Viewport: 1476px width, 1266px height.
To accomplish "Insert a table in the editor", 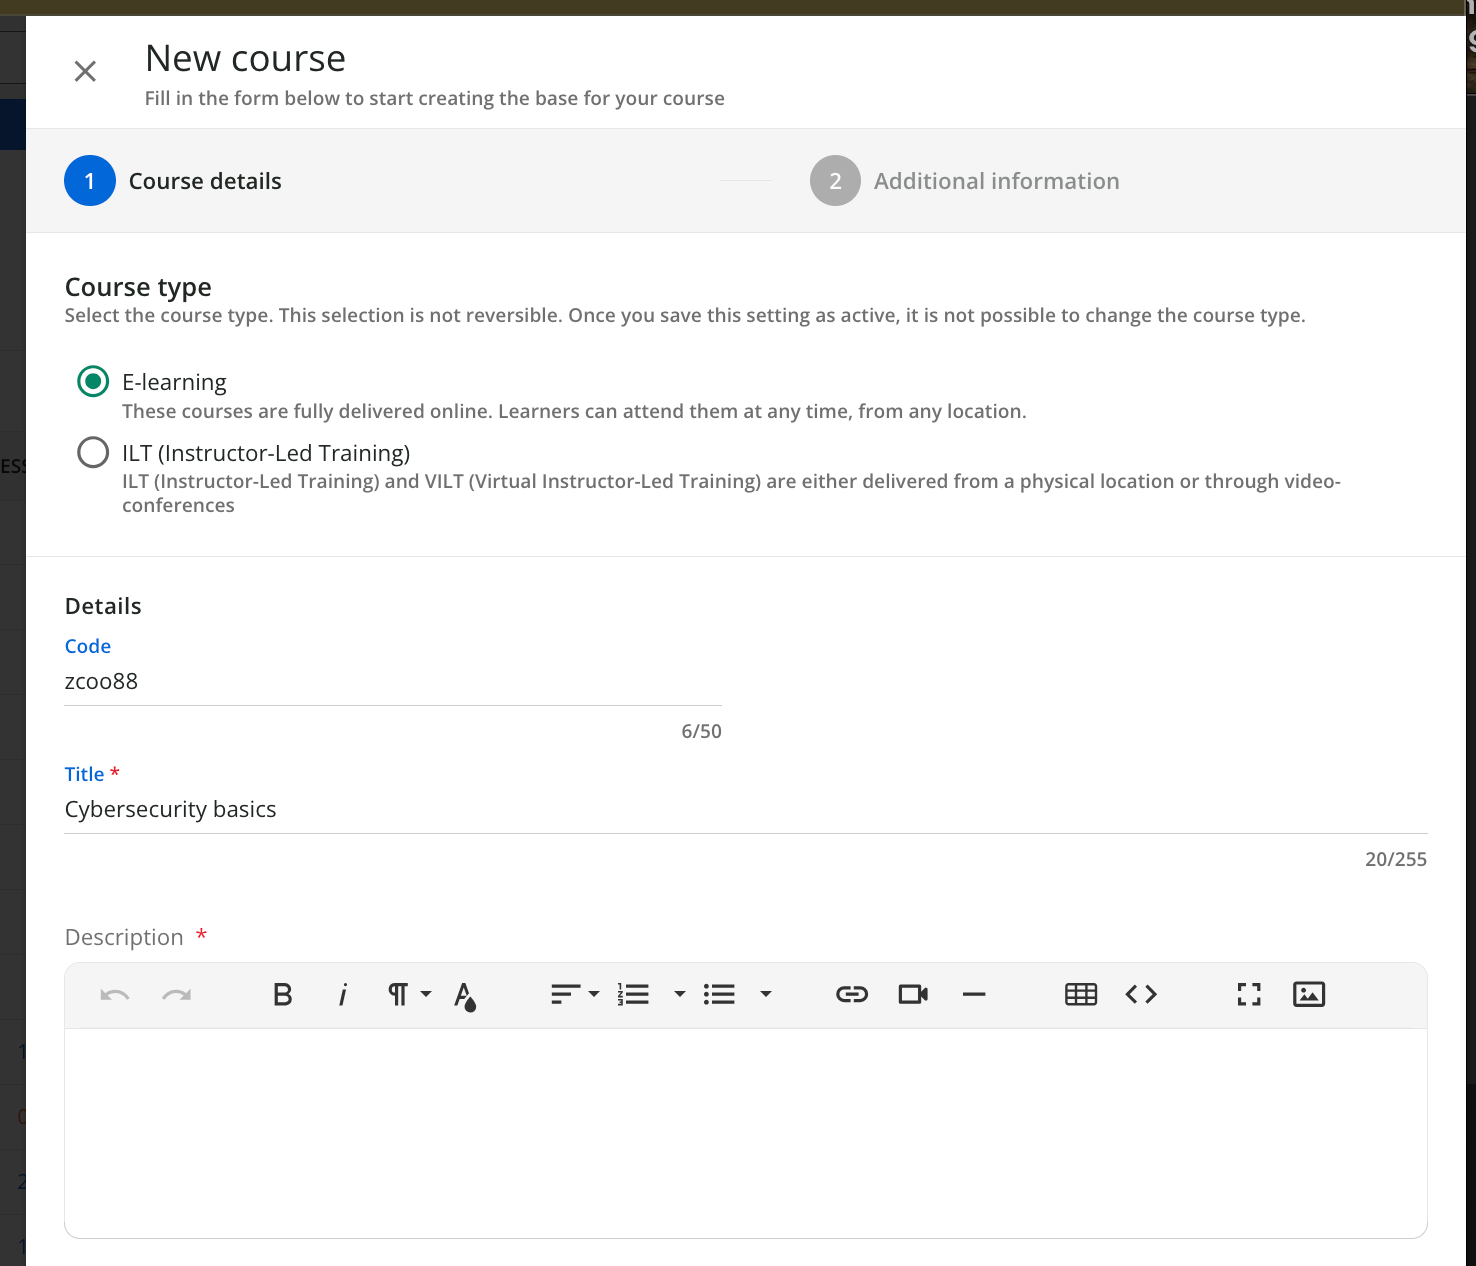I will click(x=1080, y=994).
